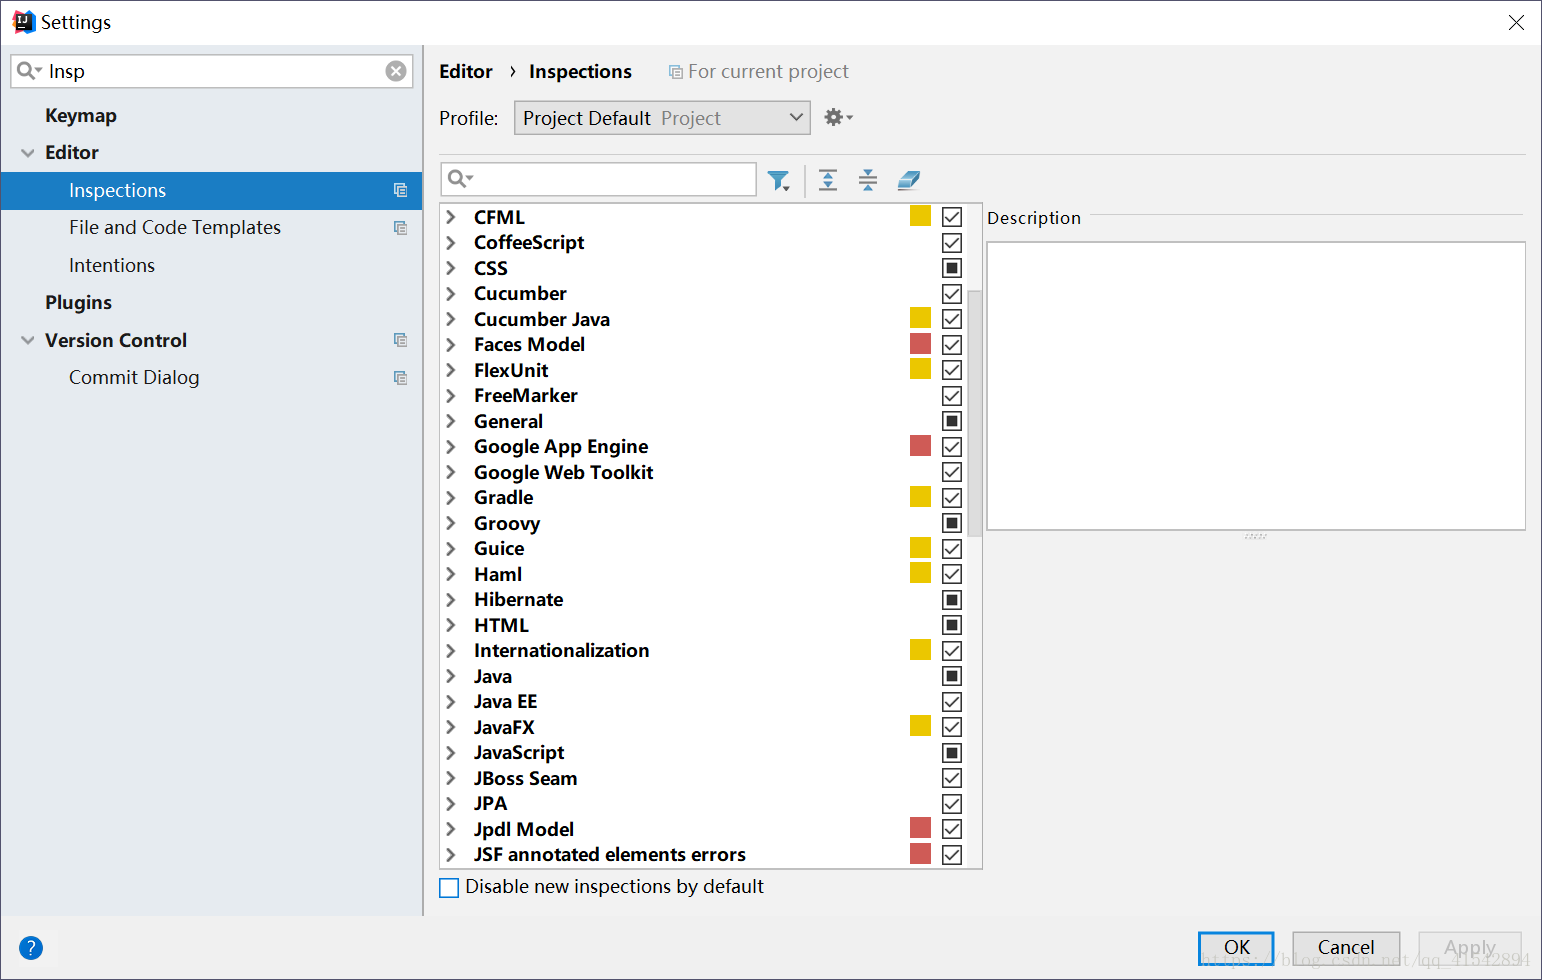The width and height of the screenshot is (1542, 980).
Task: Expand the FlexUnit inspections group
Action: (x=451, y=370)
